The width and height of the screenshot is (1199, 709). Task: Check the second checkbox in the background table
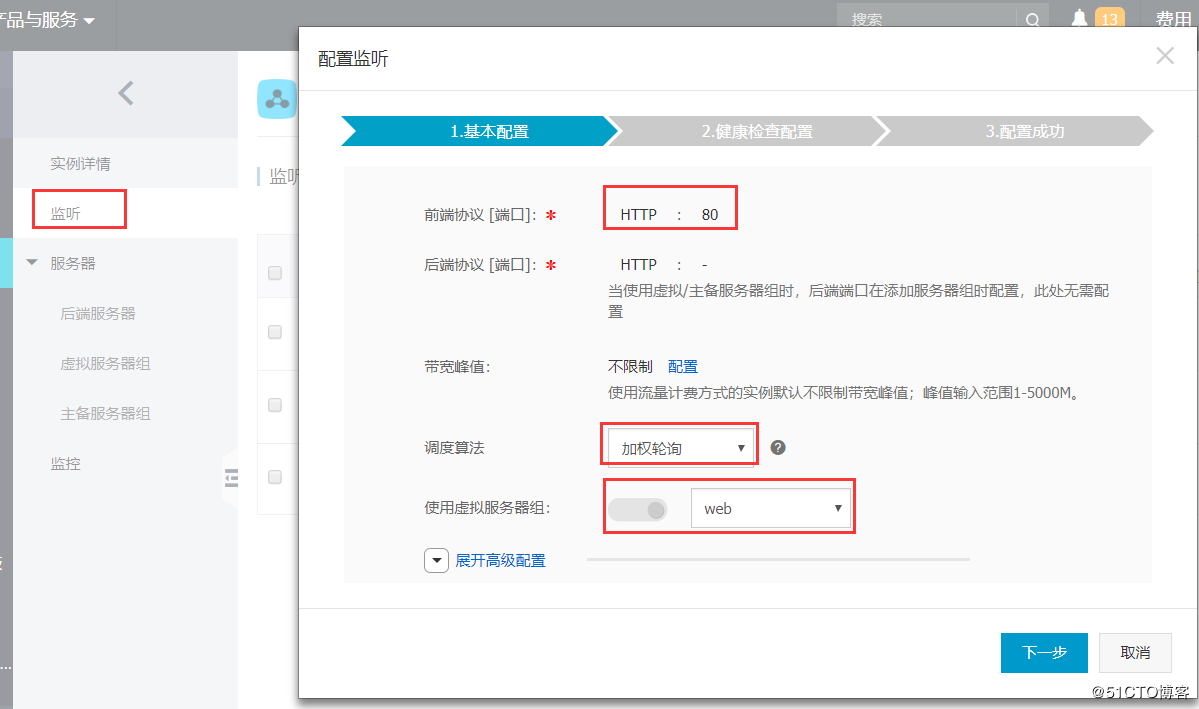click(x=277, y=332)
